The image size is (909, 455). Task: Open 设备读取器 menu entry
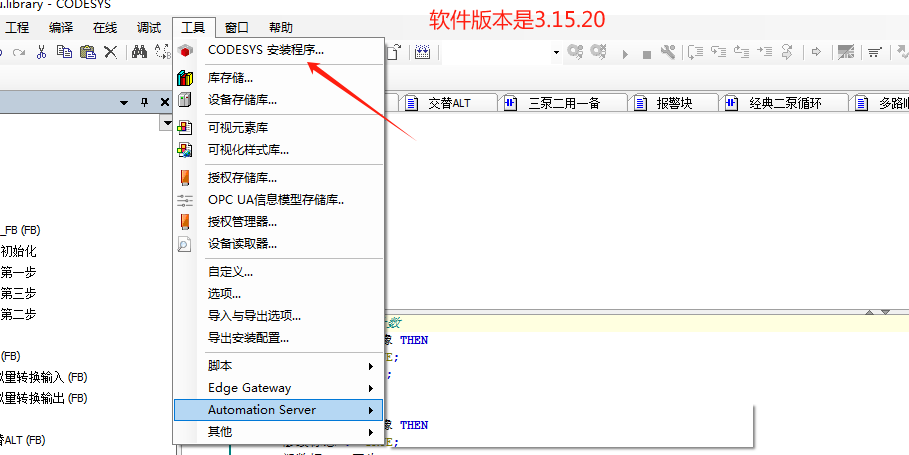[x=279, y=244]
